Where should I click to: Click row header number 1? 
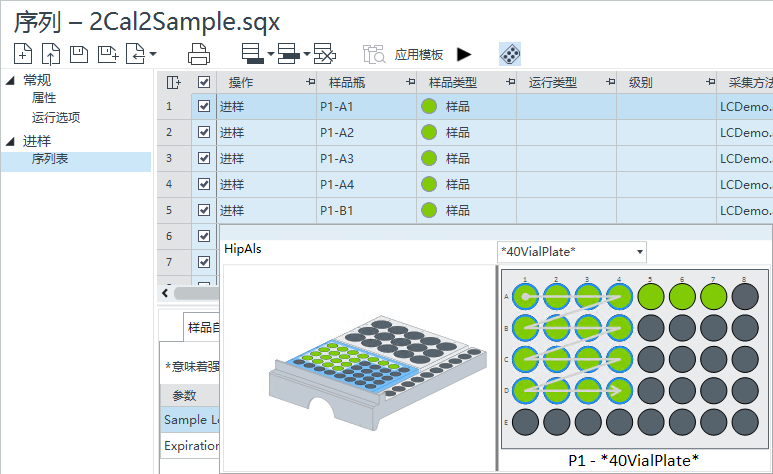pos(174,107)
